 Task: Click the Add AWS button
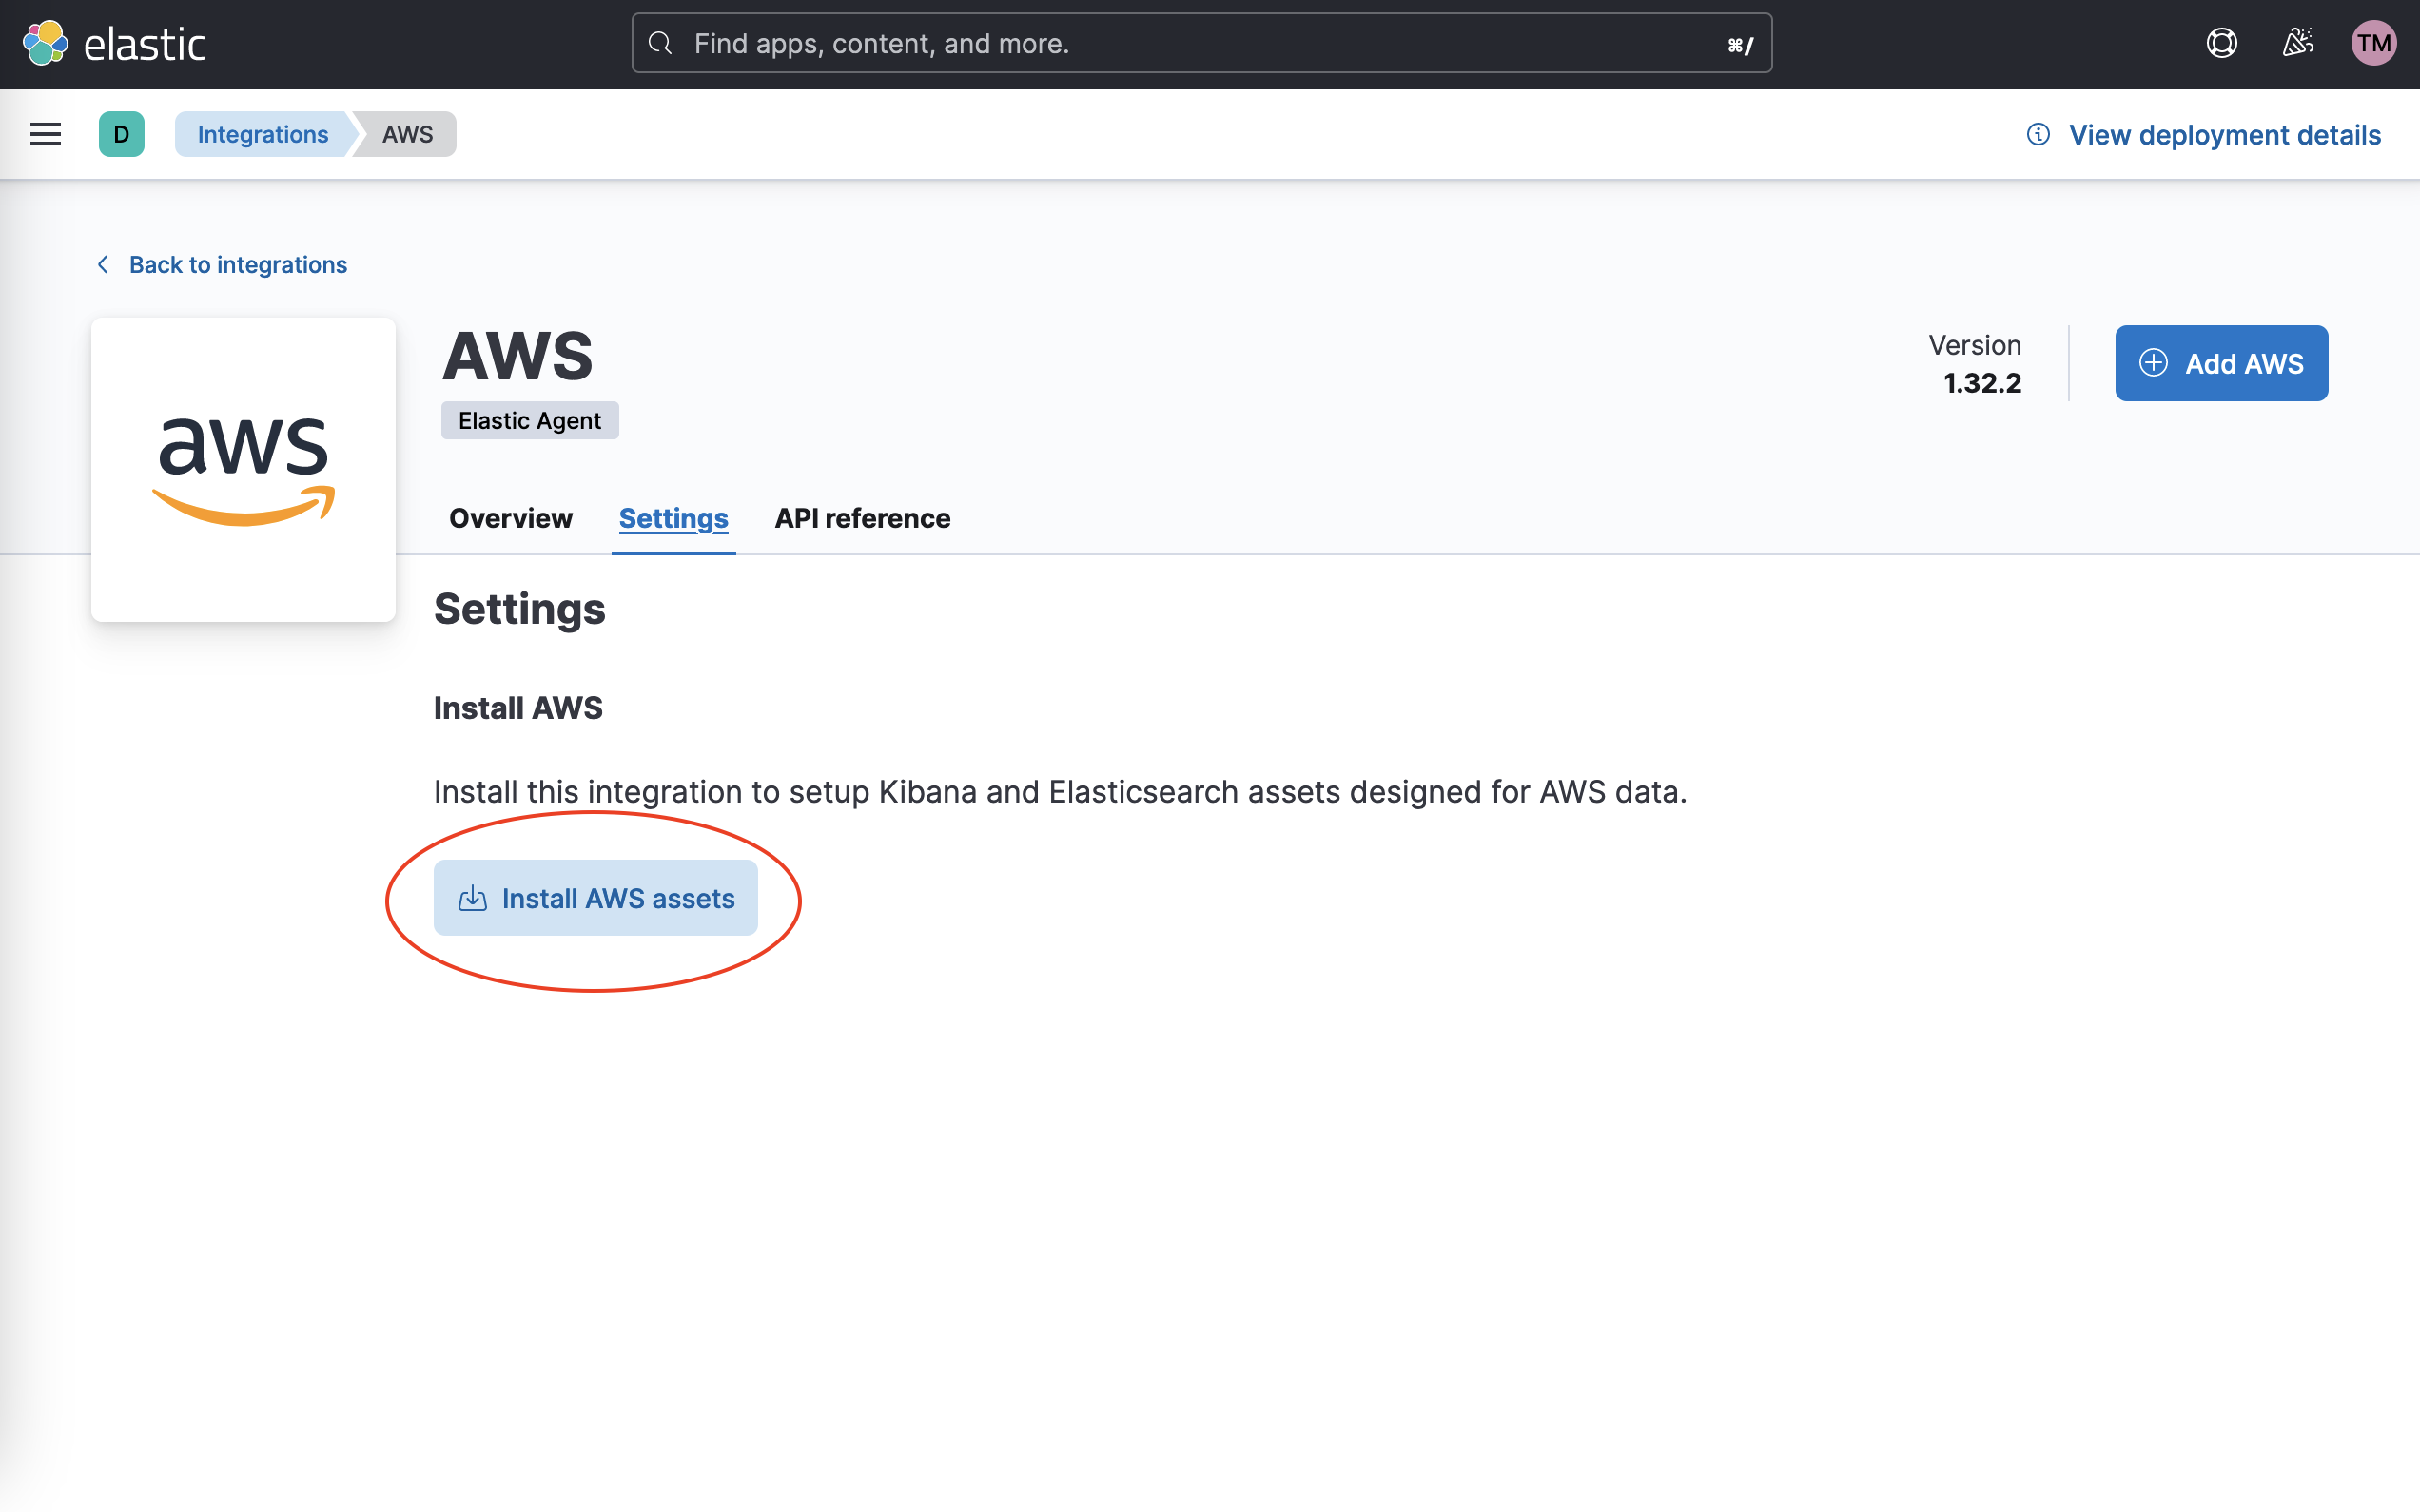coord(2221,363)
